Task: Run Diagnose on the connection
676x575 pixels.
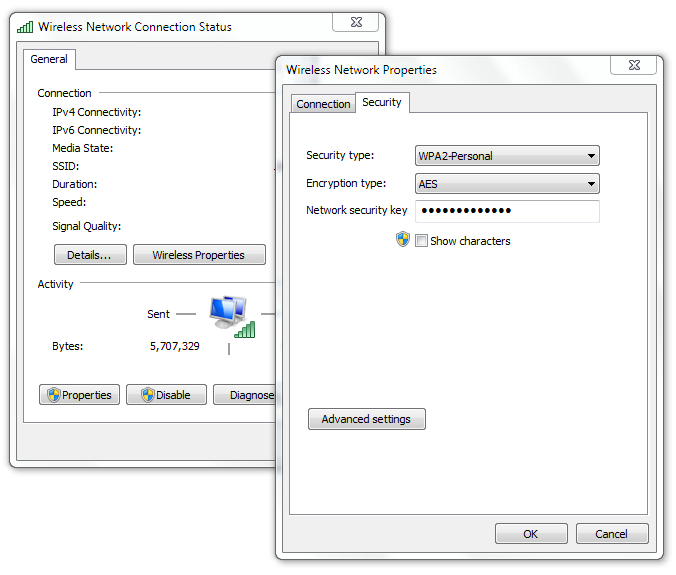Action: click(246, 395)
